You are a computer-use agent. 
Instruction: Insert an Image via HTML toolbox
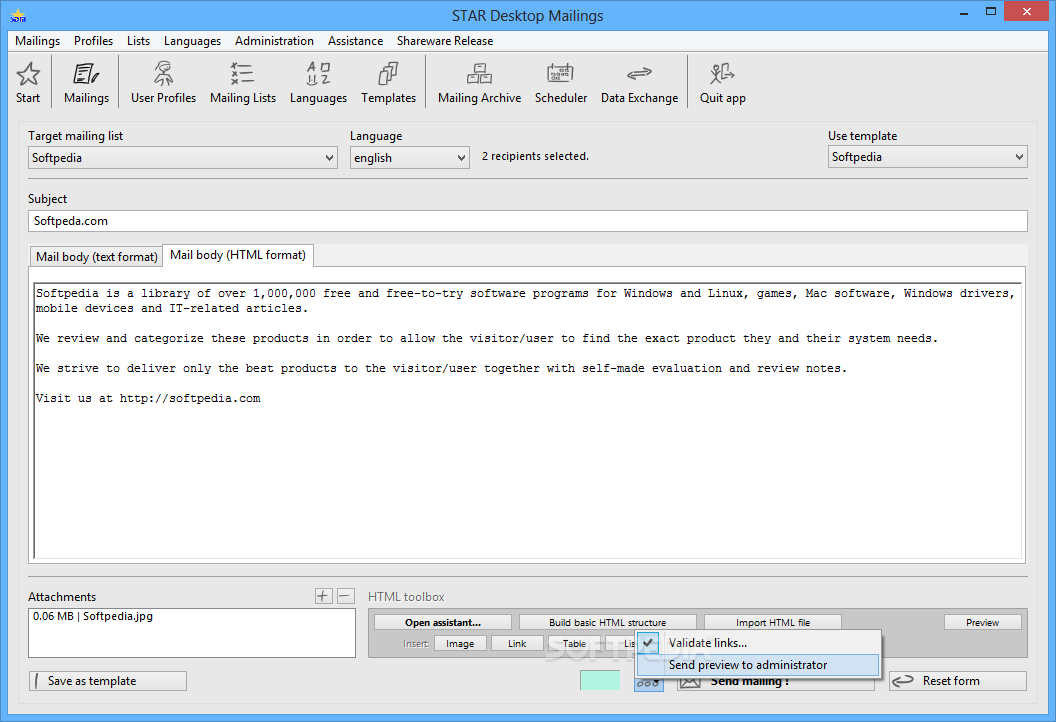coord(460,643)
